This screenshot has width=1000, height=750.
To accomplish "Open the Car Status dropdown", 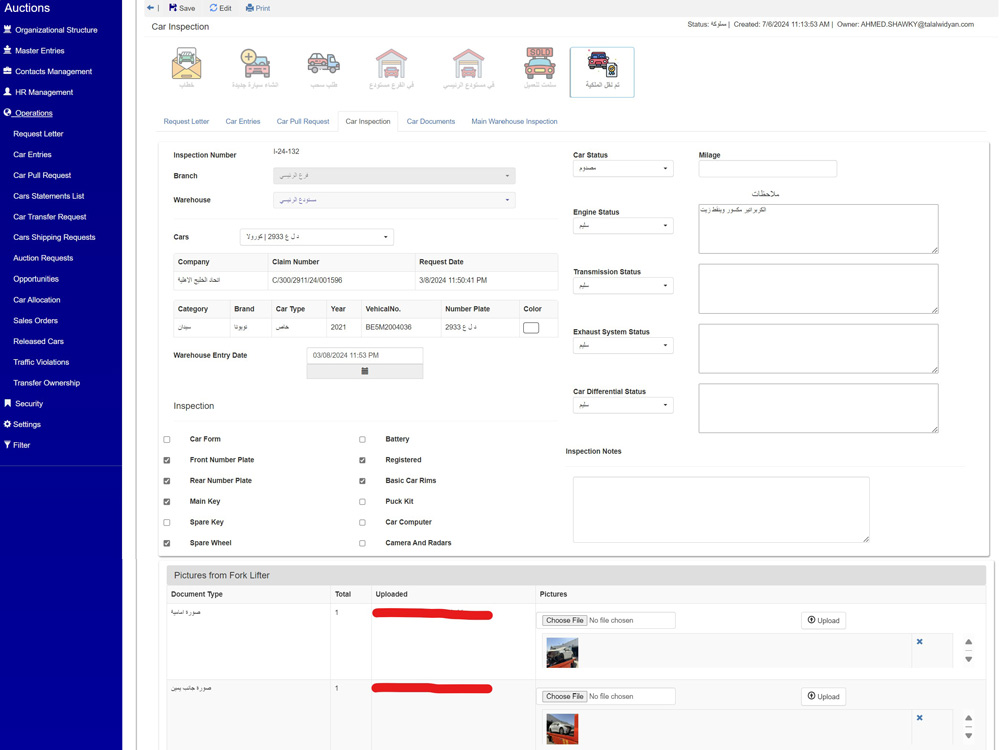I will coord(623,168).
